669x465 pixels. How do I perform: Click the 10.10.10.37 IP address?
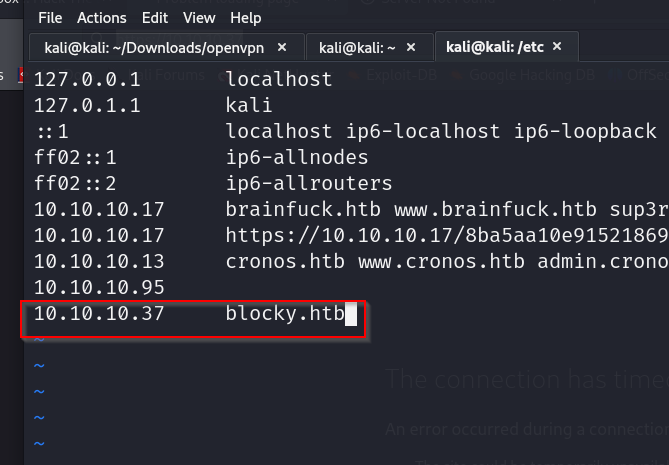[98, 314]
